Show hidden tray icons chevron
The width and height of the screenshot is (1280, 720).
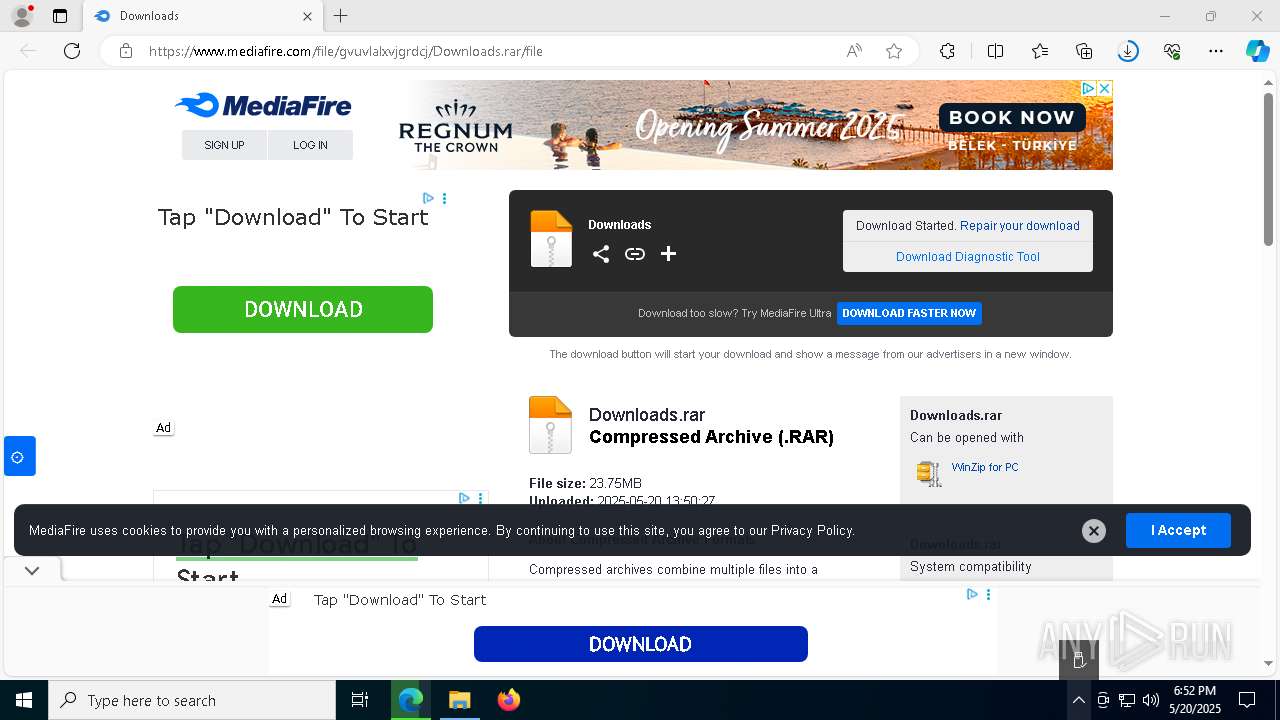1078,700
